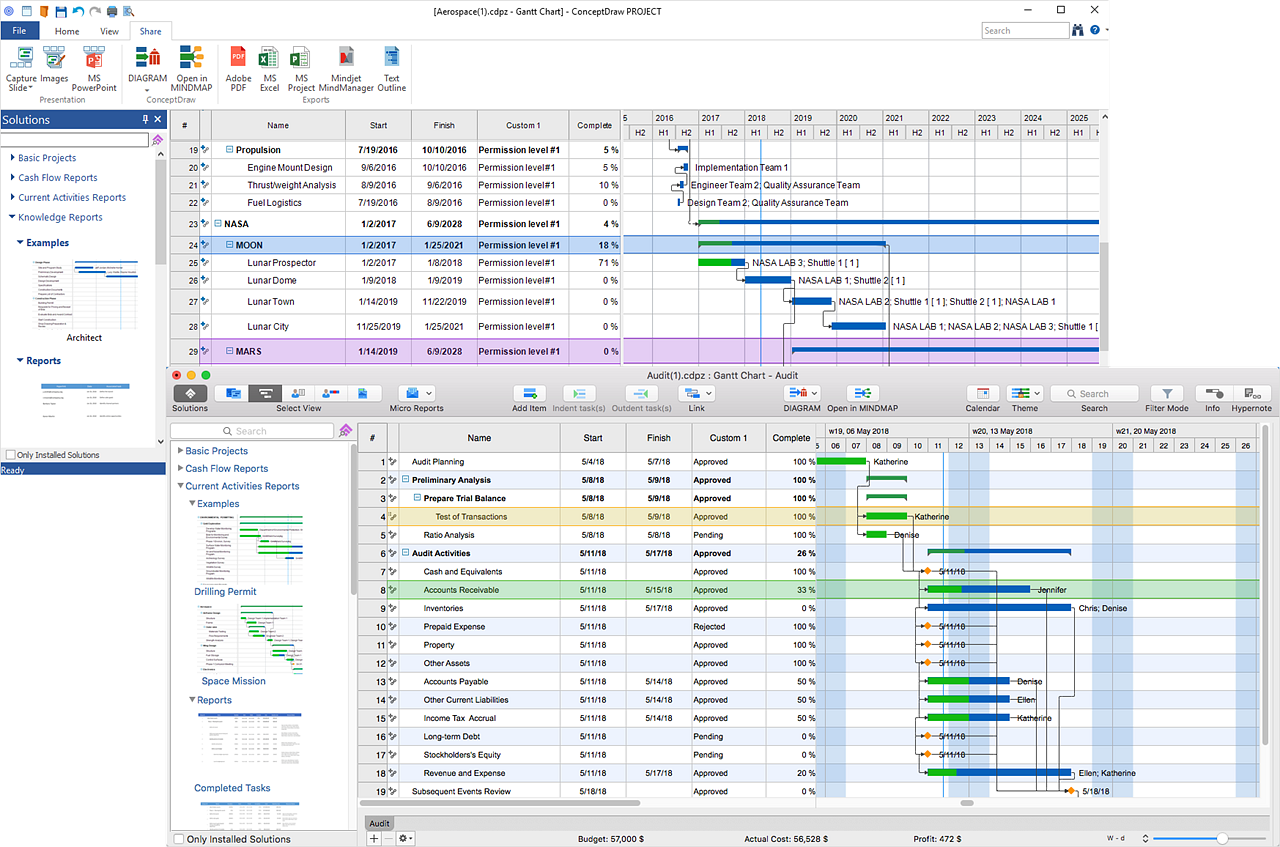Select Resources view in Audit Select View

point(299,394)
